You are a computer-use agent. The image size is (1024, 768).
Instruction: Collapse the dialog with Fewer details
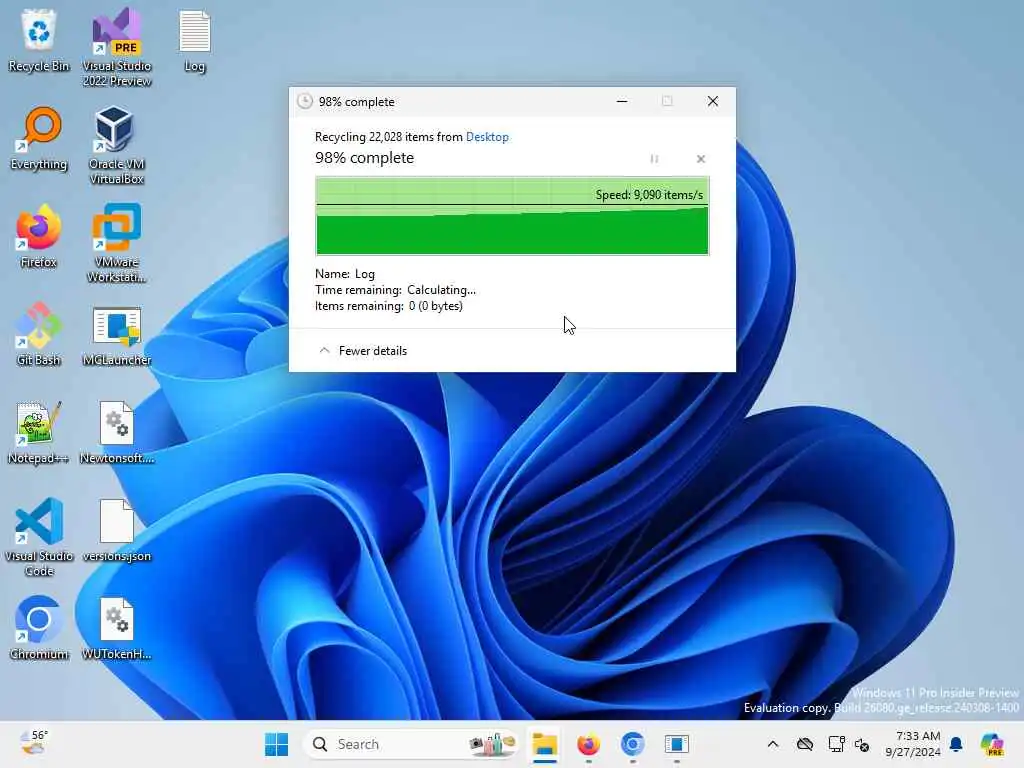pos(363,351)
